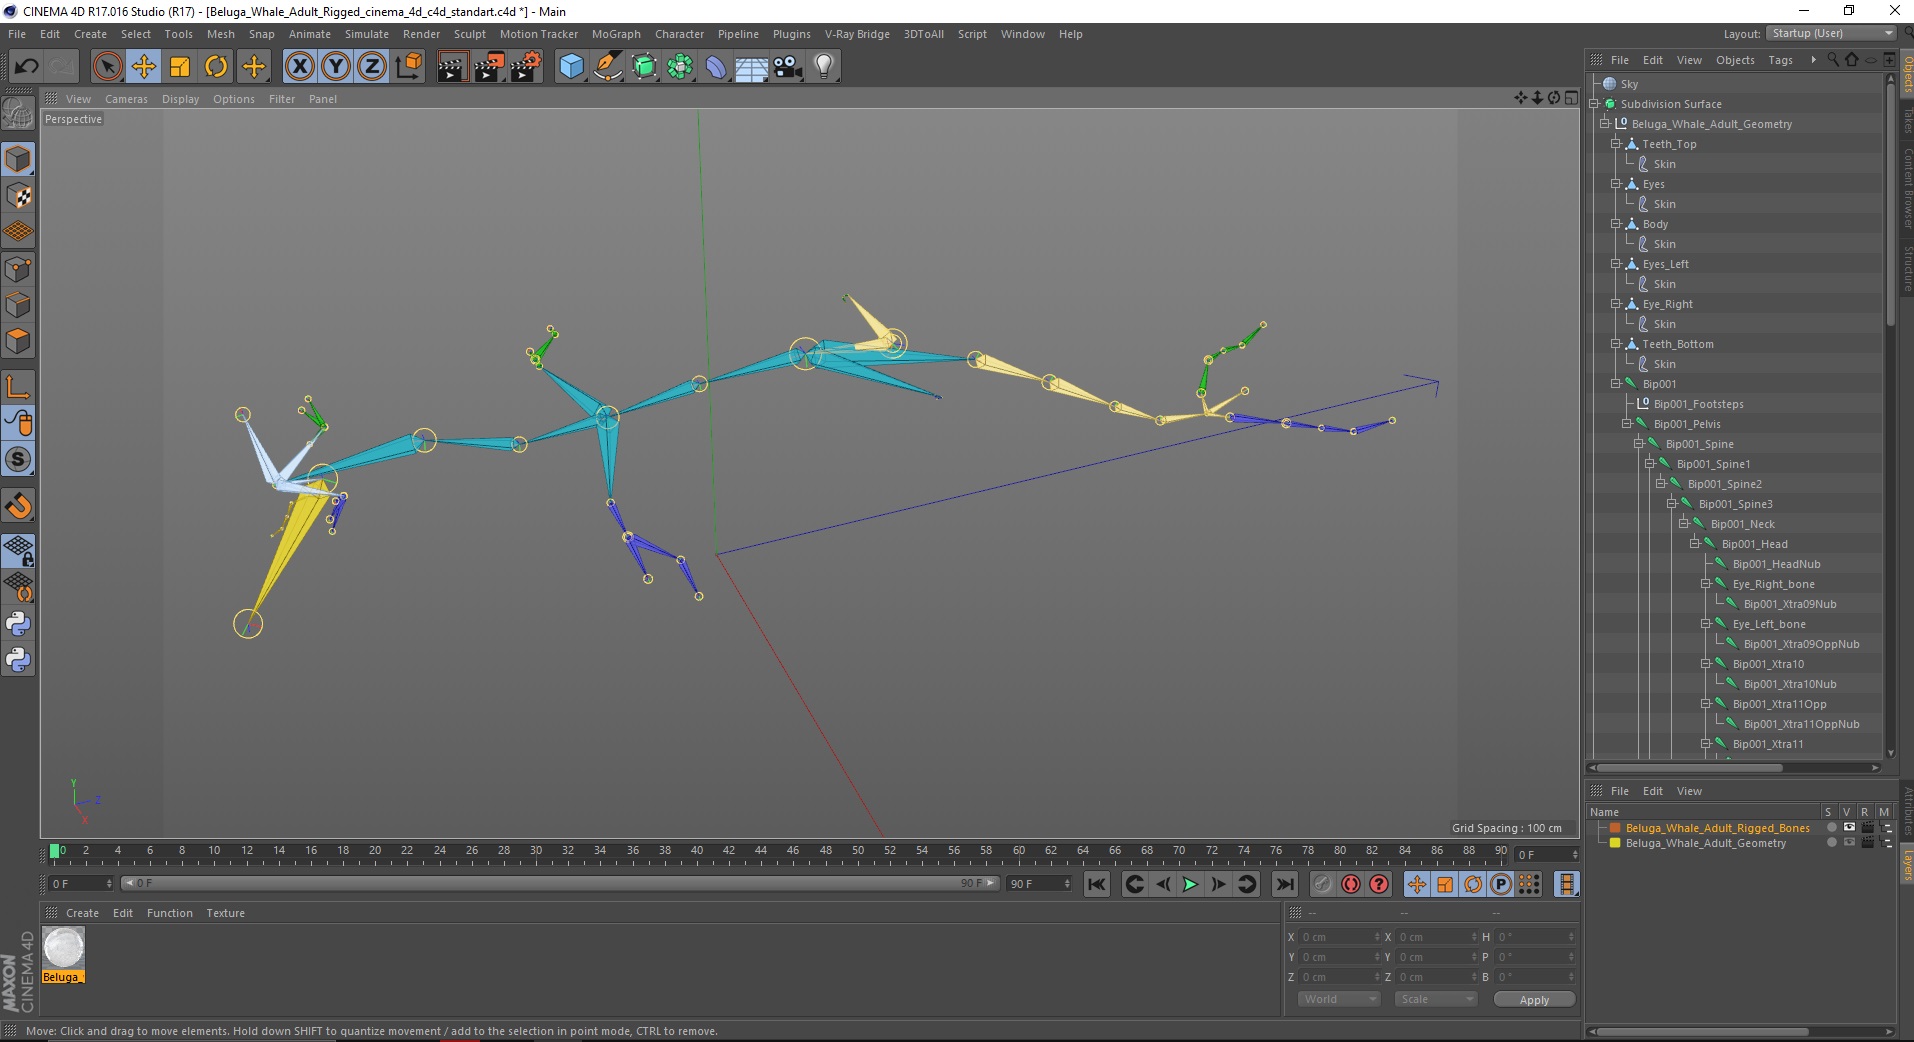Open viewport Display menu

pos(180,99)
